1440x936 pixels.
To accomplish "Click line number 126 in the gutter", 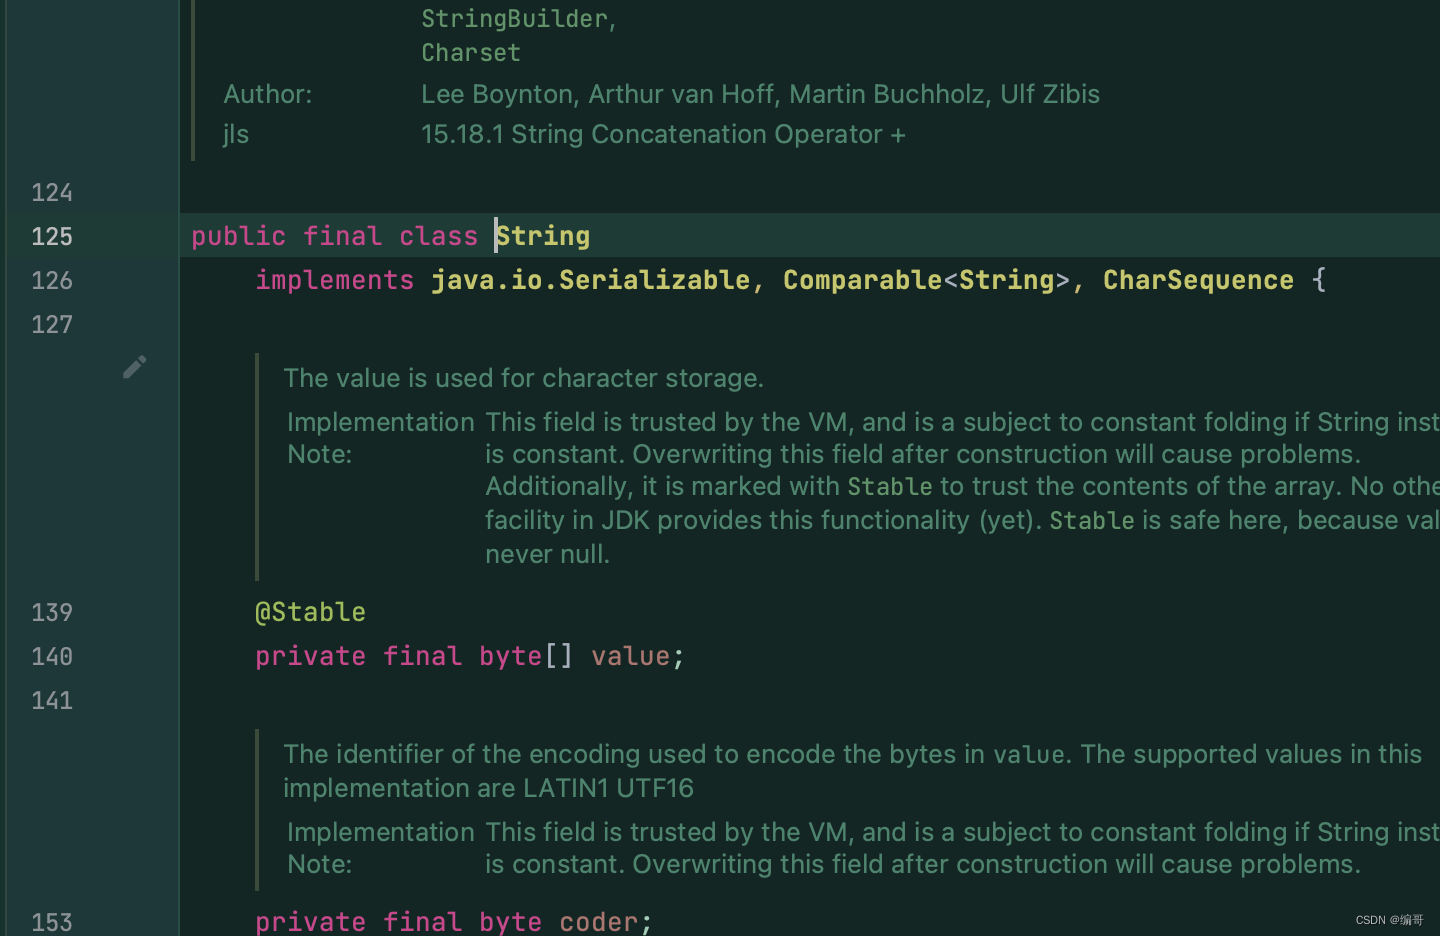I will click(x=52, y=281).
